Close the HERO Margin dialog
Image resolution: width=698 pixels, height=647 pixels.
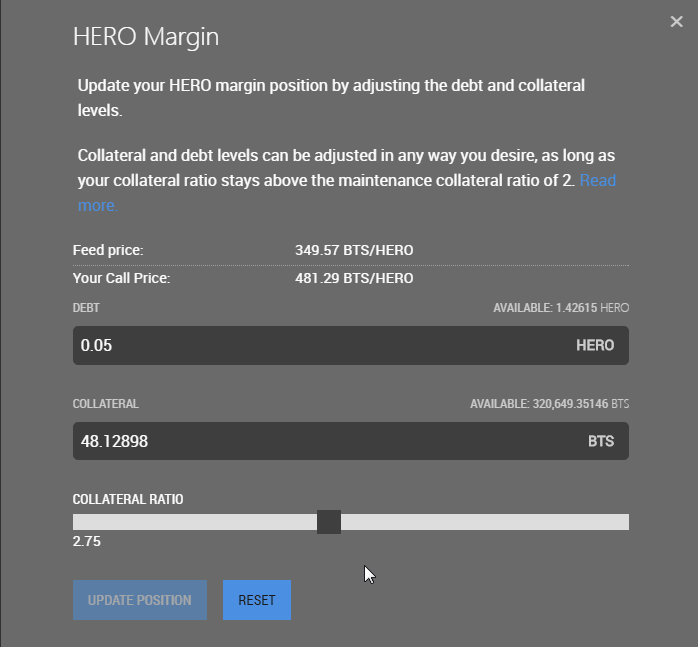pos(676,21)
